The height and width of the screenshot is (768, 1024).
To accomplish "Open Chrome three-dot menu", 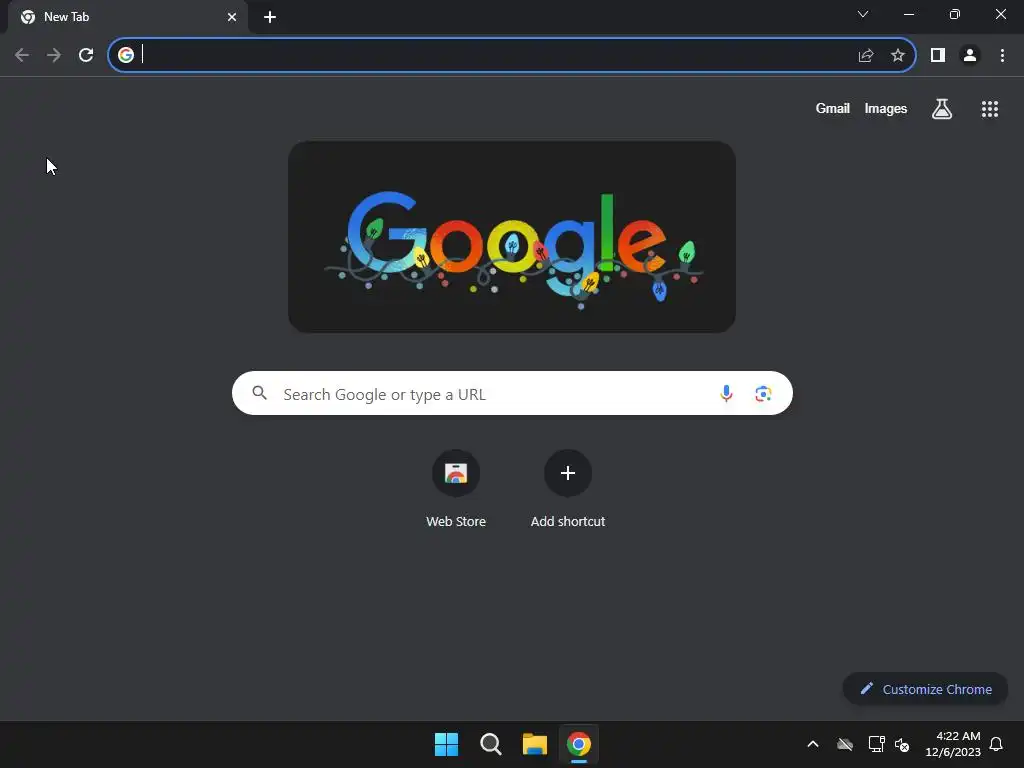I will pyautogui.click(x=1002, y=55).
